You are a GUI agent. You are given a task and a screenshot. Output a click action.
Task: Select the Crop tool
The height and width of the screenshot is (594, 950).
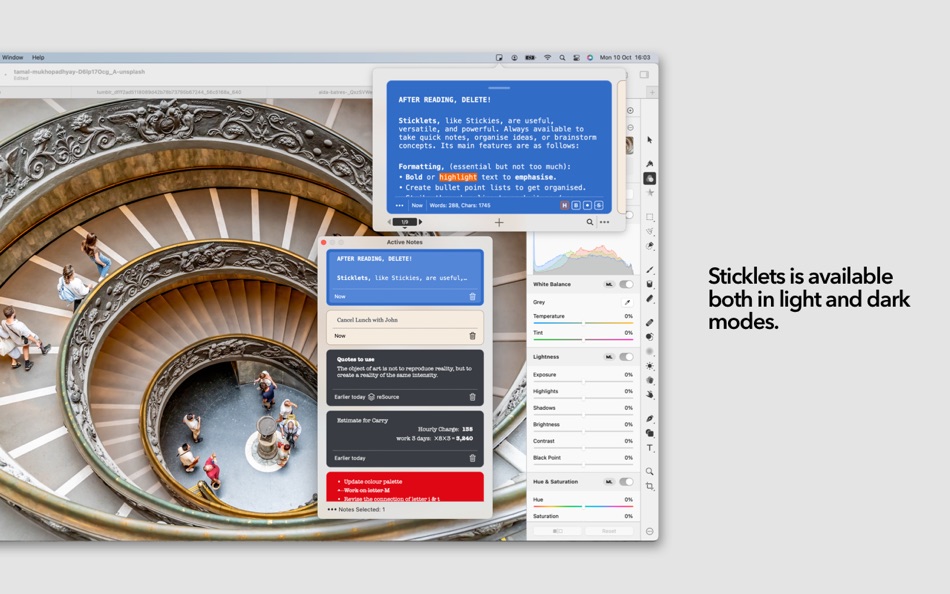pos(649,486)
